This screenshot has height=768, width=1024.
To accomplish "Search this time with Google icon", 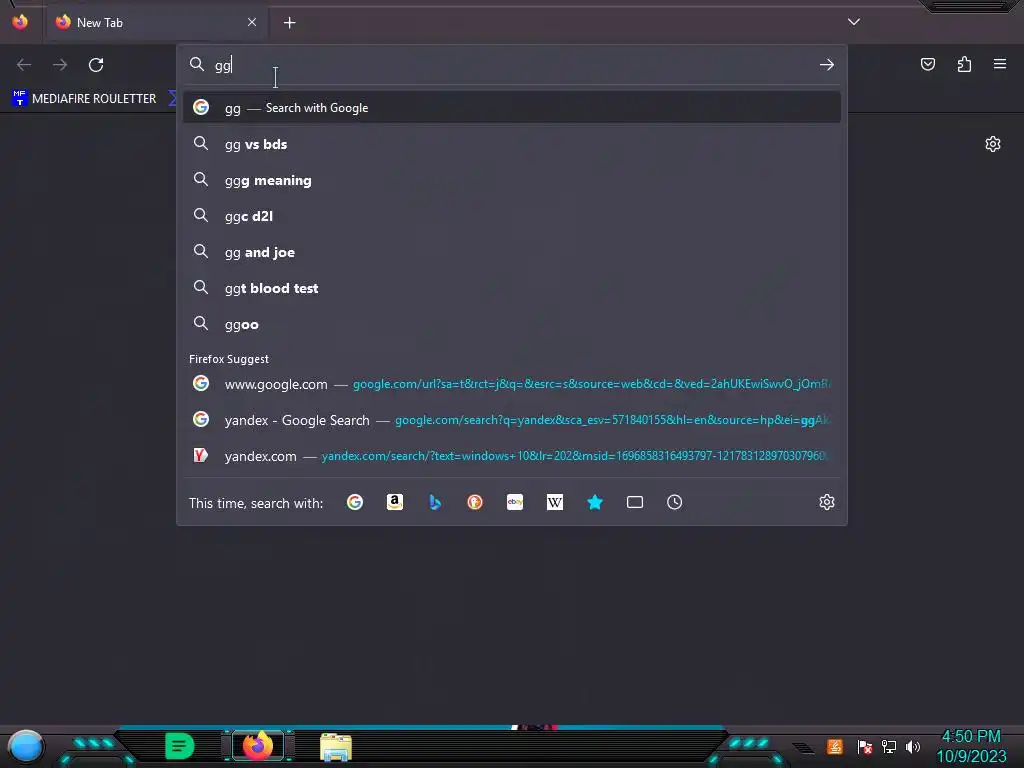I will [355, 502].
